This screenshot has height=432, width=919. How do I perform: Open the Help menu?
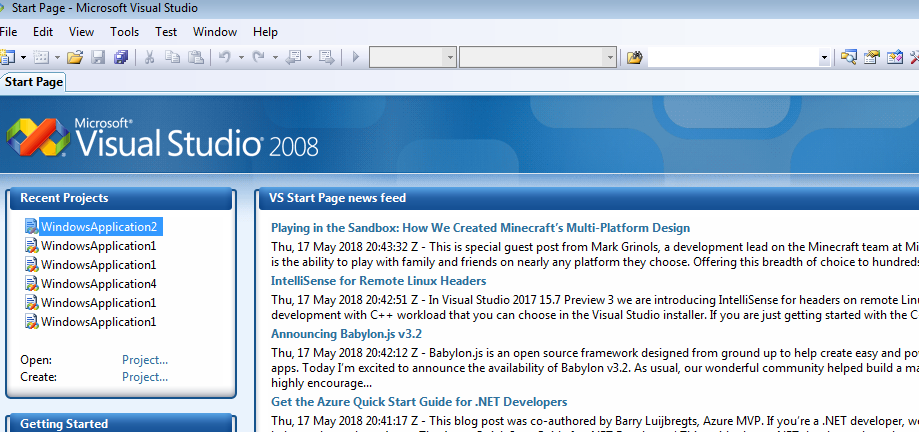tap(265, 32)
